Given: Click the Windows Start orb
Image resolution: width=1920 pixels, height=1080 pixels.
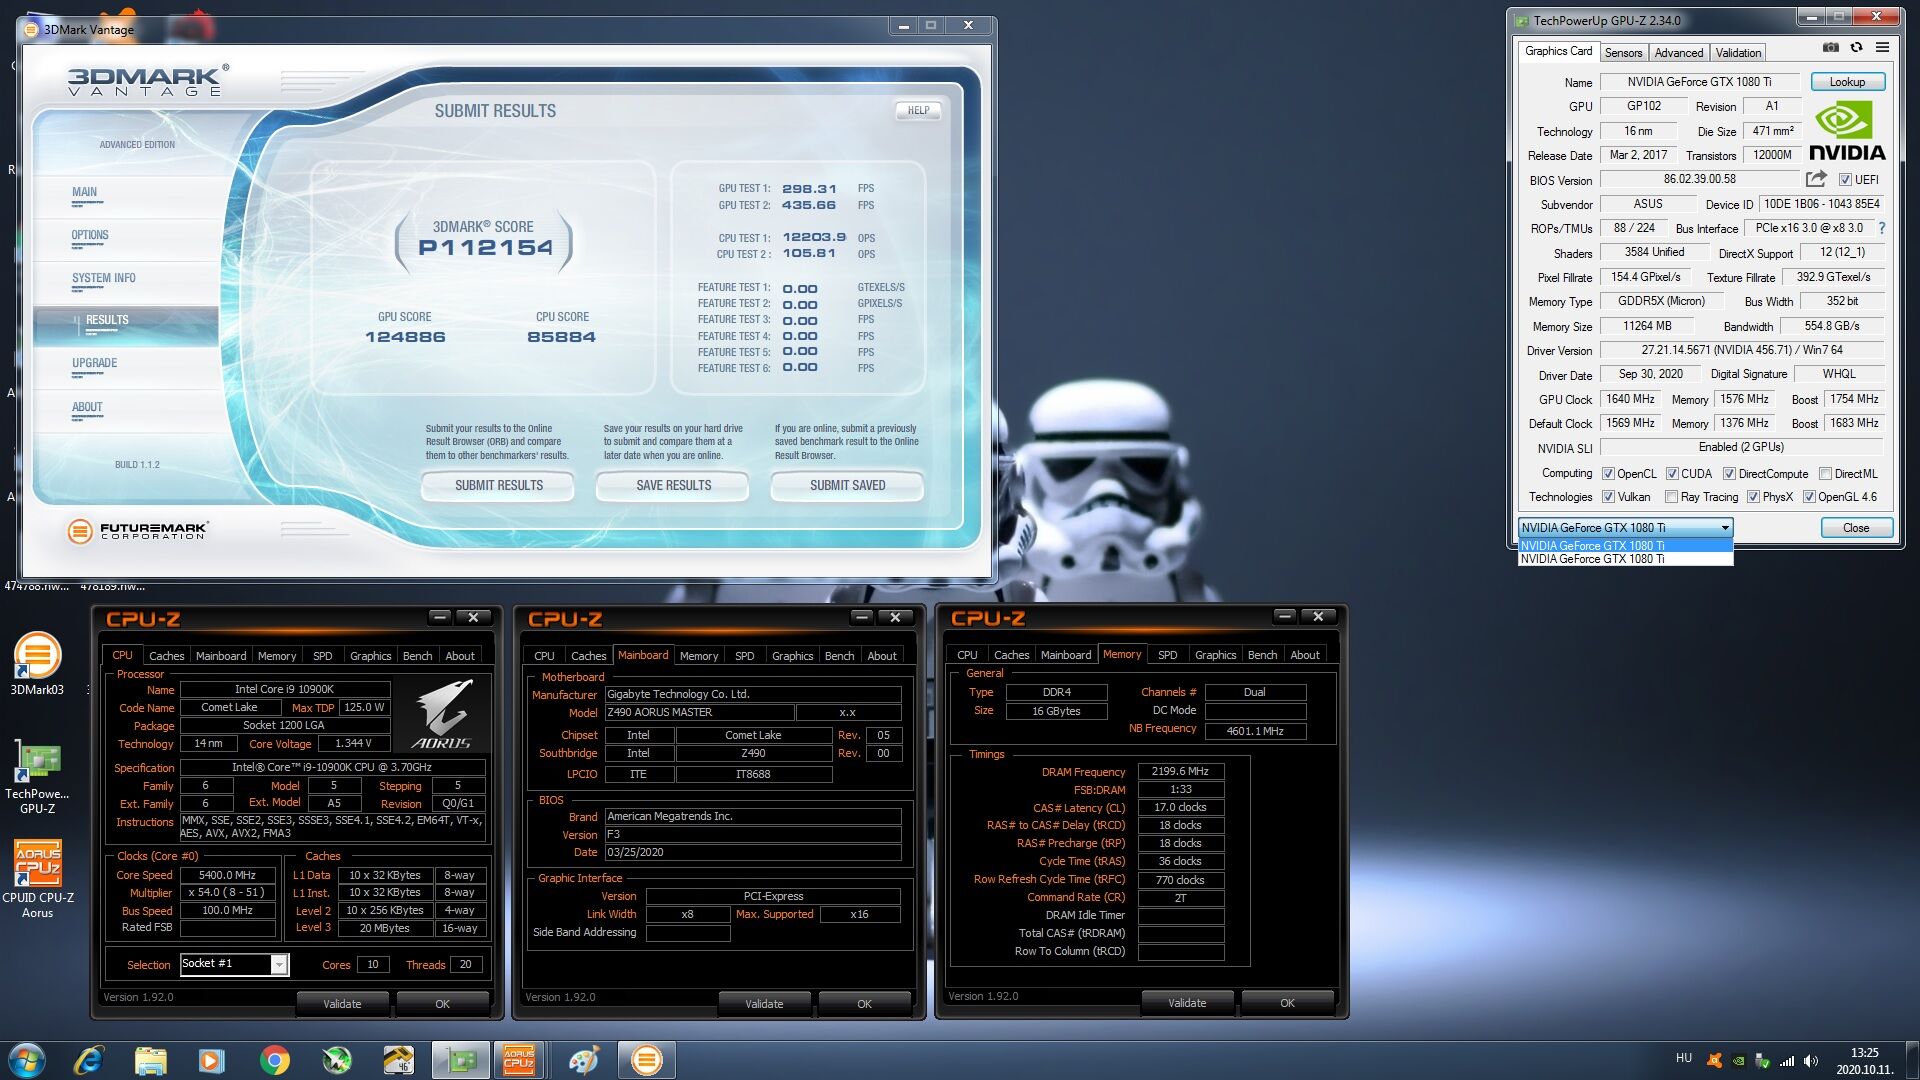Looking at the screenshot, I should [x=27, y=1060].
